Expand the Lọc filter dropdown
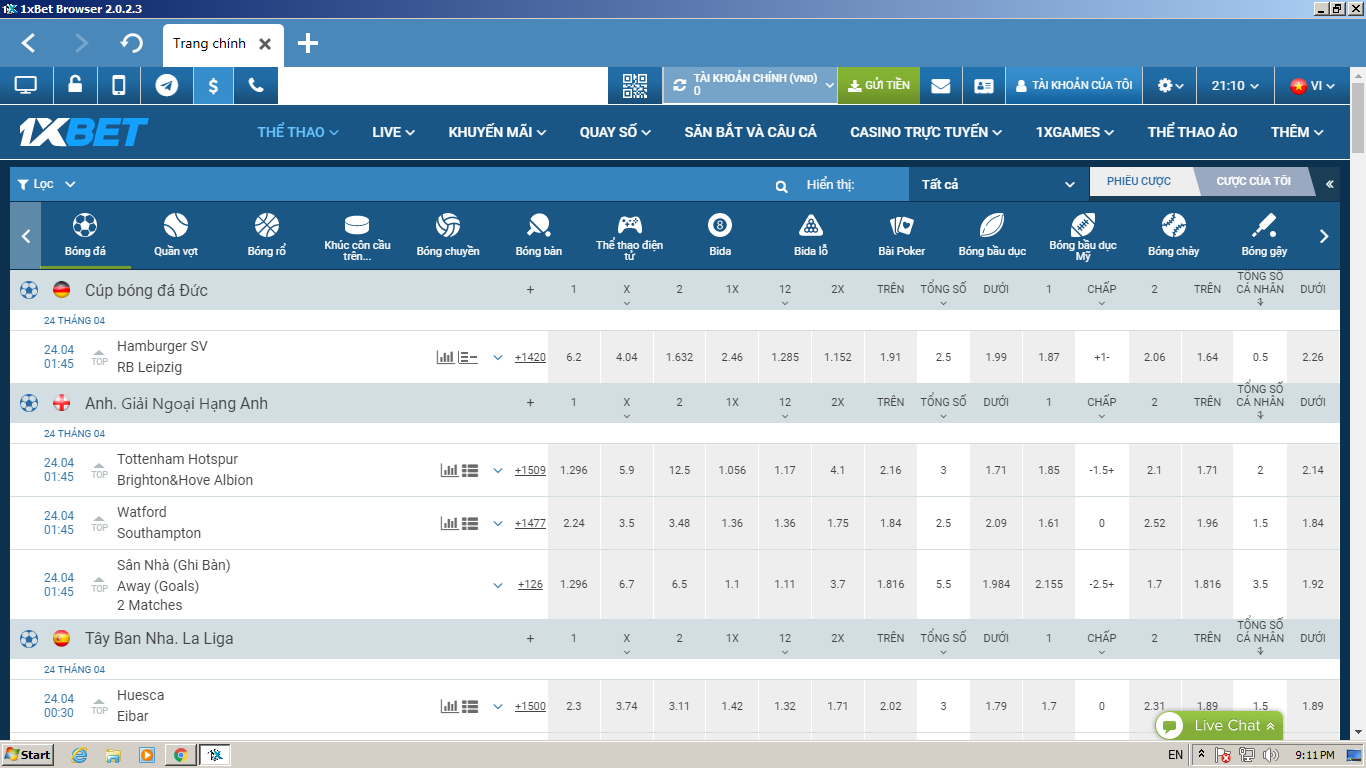The width and height of the screenshot is (1366, 768). point(47,184)
